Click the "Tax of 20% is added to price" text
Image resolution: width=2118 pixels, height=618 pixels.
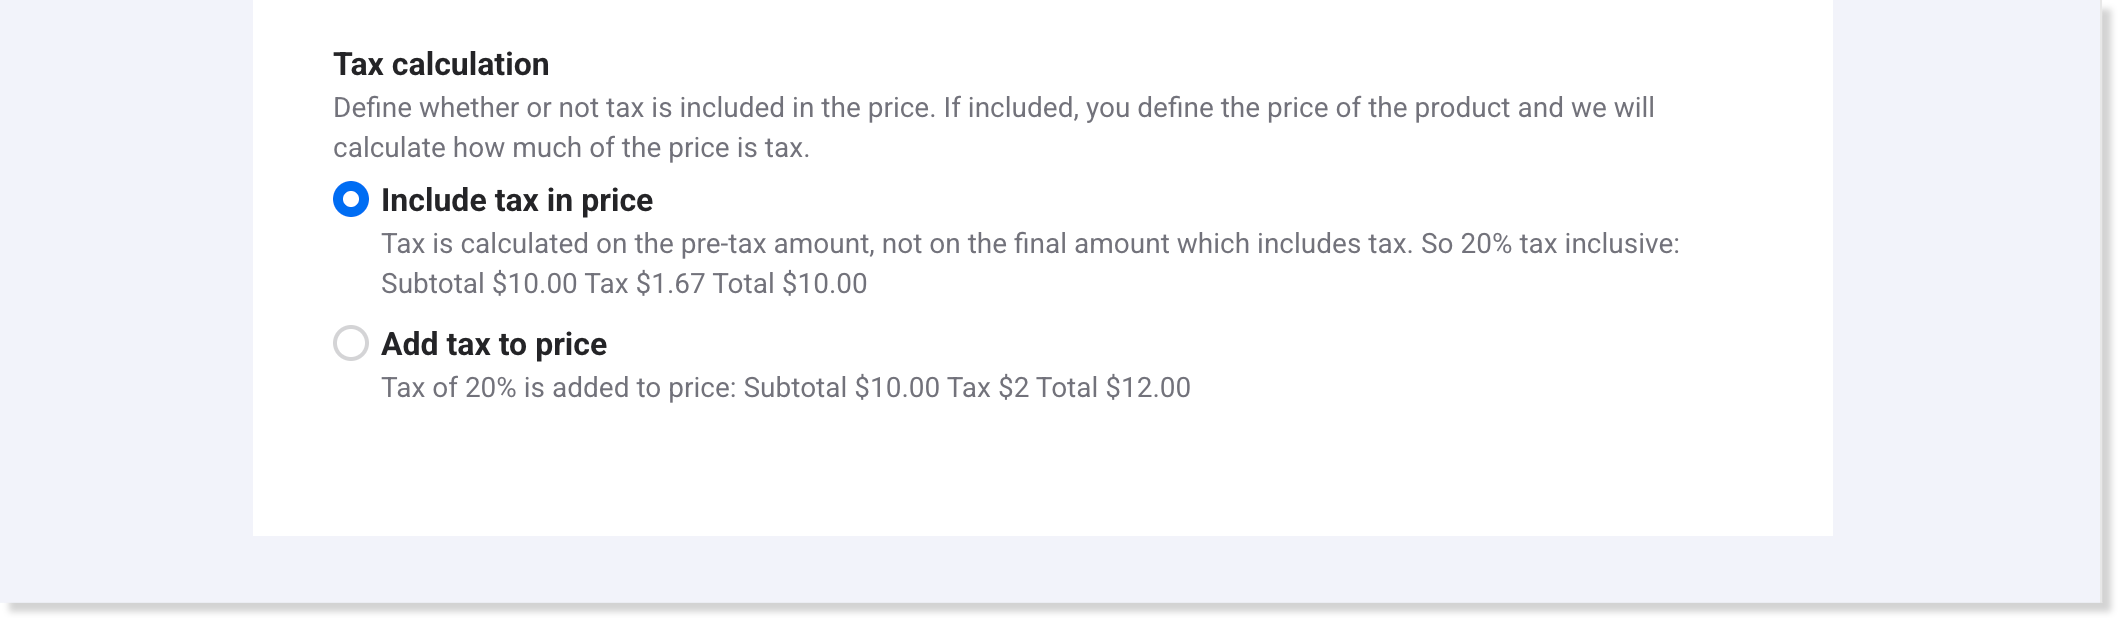(558, 388)
